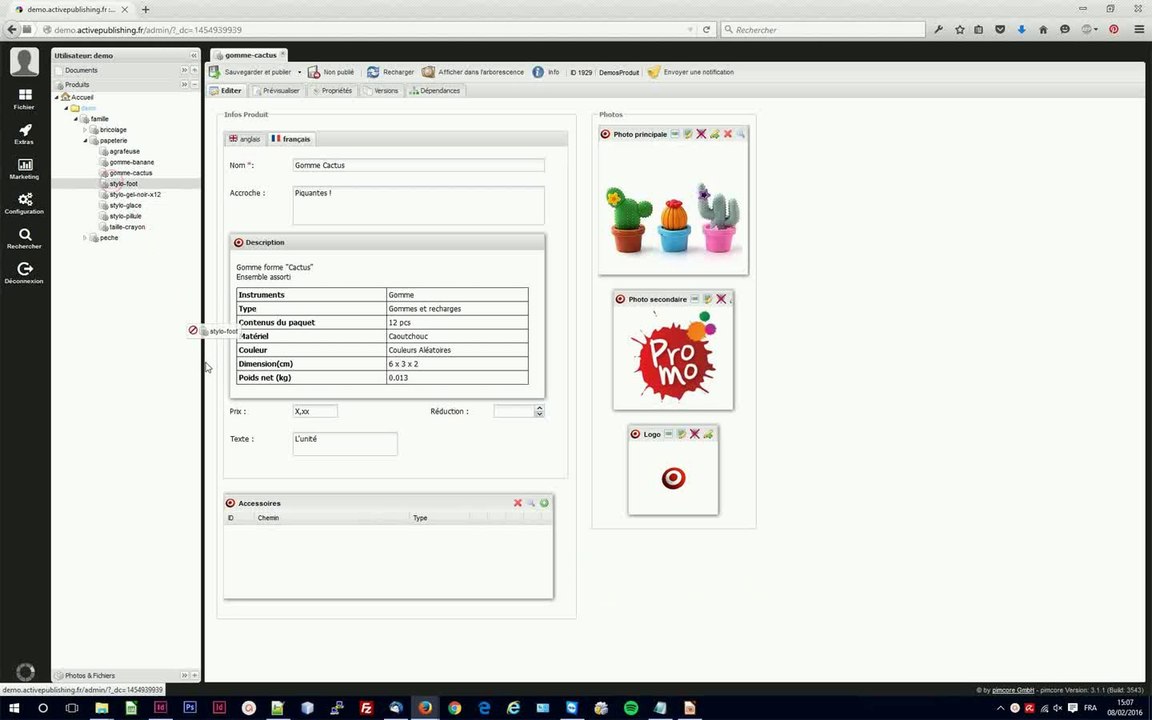Click Afficher dans l'arborescence

472,72
